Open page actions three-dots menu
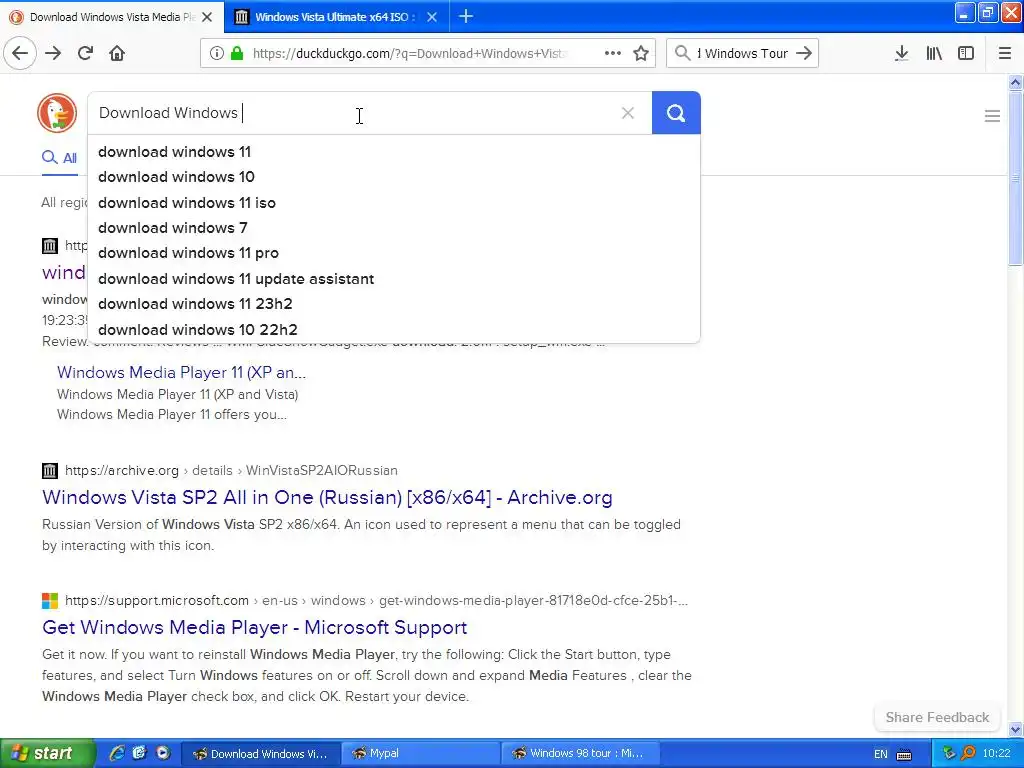Viewport: 1024px width, 768px height. [613, 53]
